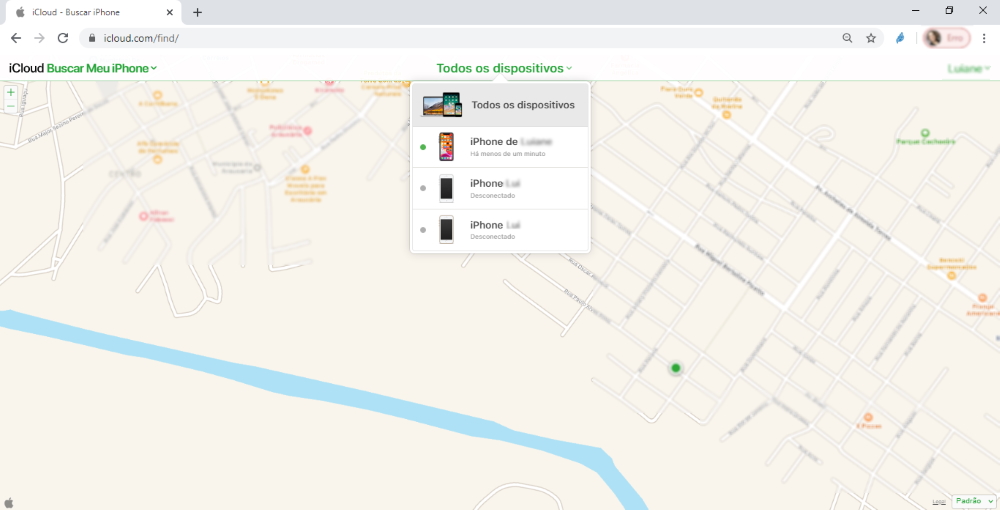
Task: Click the padlock site info icon
Action: (x=92, y=38)
